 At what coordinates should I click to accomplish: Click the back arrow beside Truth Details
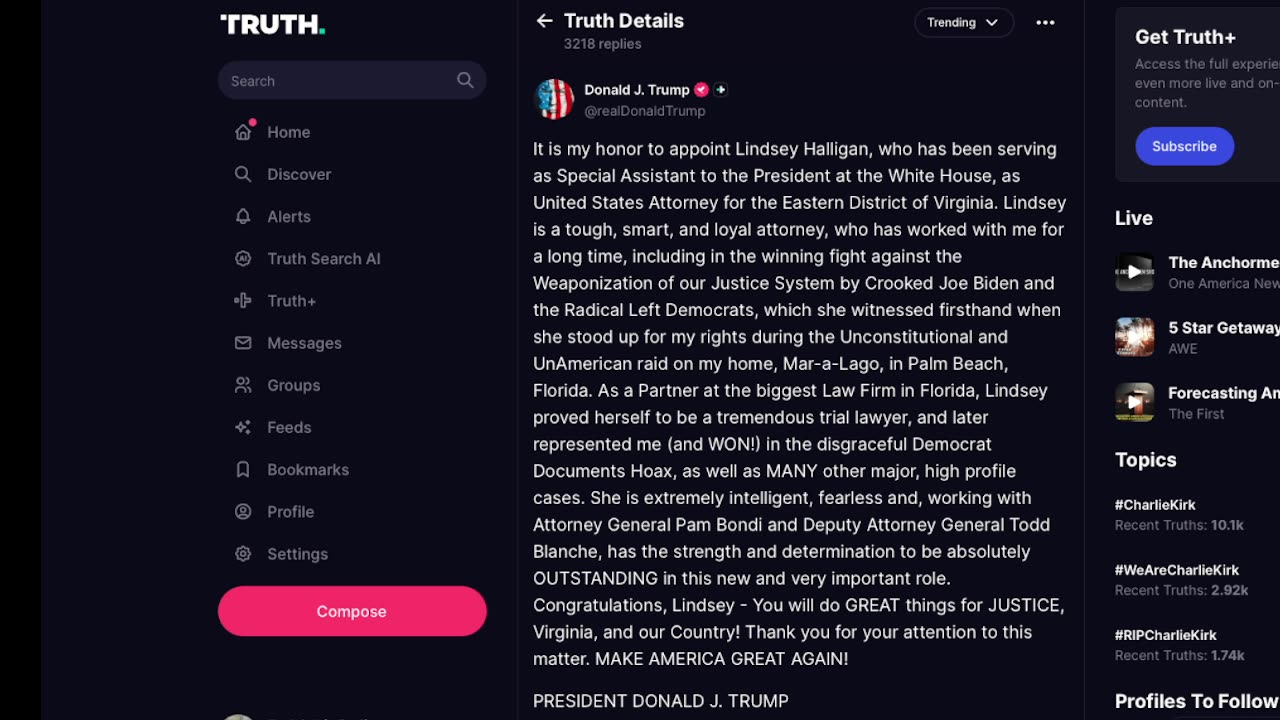pos(544,21)
